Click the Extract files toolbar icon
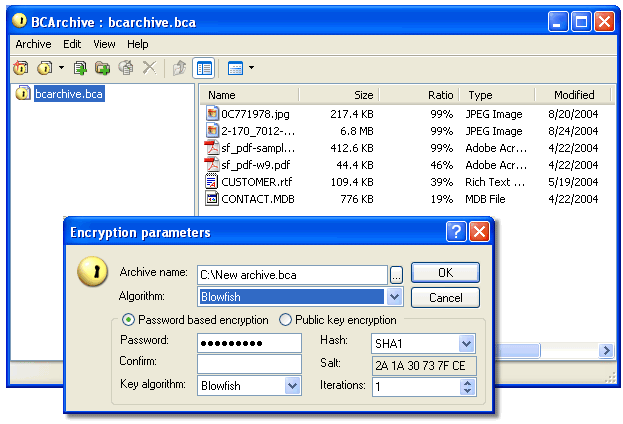 (126, 68)
